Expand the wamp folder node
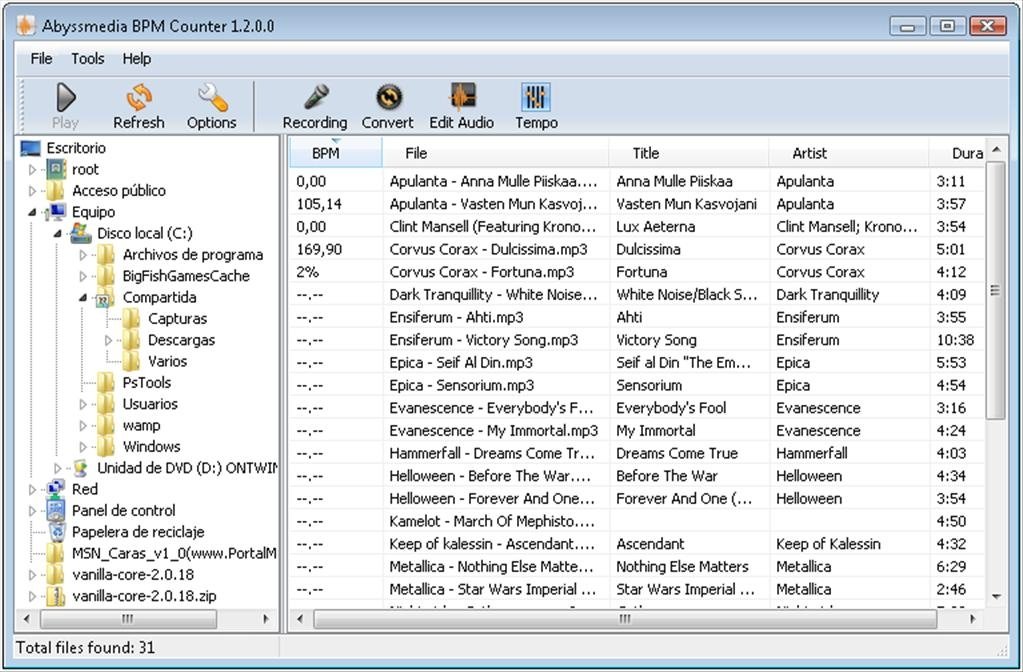Image resolution: width=1023 pixels, height=672 pixels. (x=83, y=425)
